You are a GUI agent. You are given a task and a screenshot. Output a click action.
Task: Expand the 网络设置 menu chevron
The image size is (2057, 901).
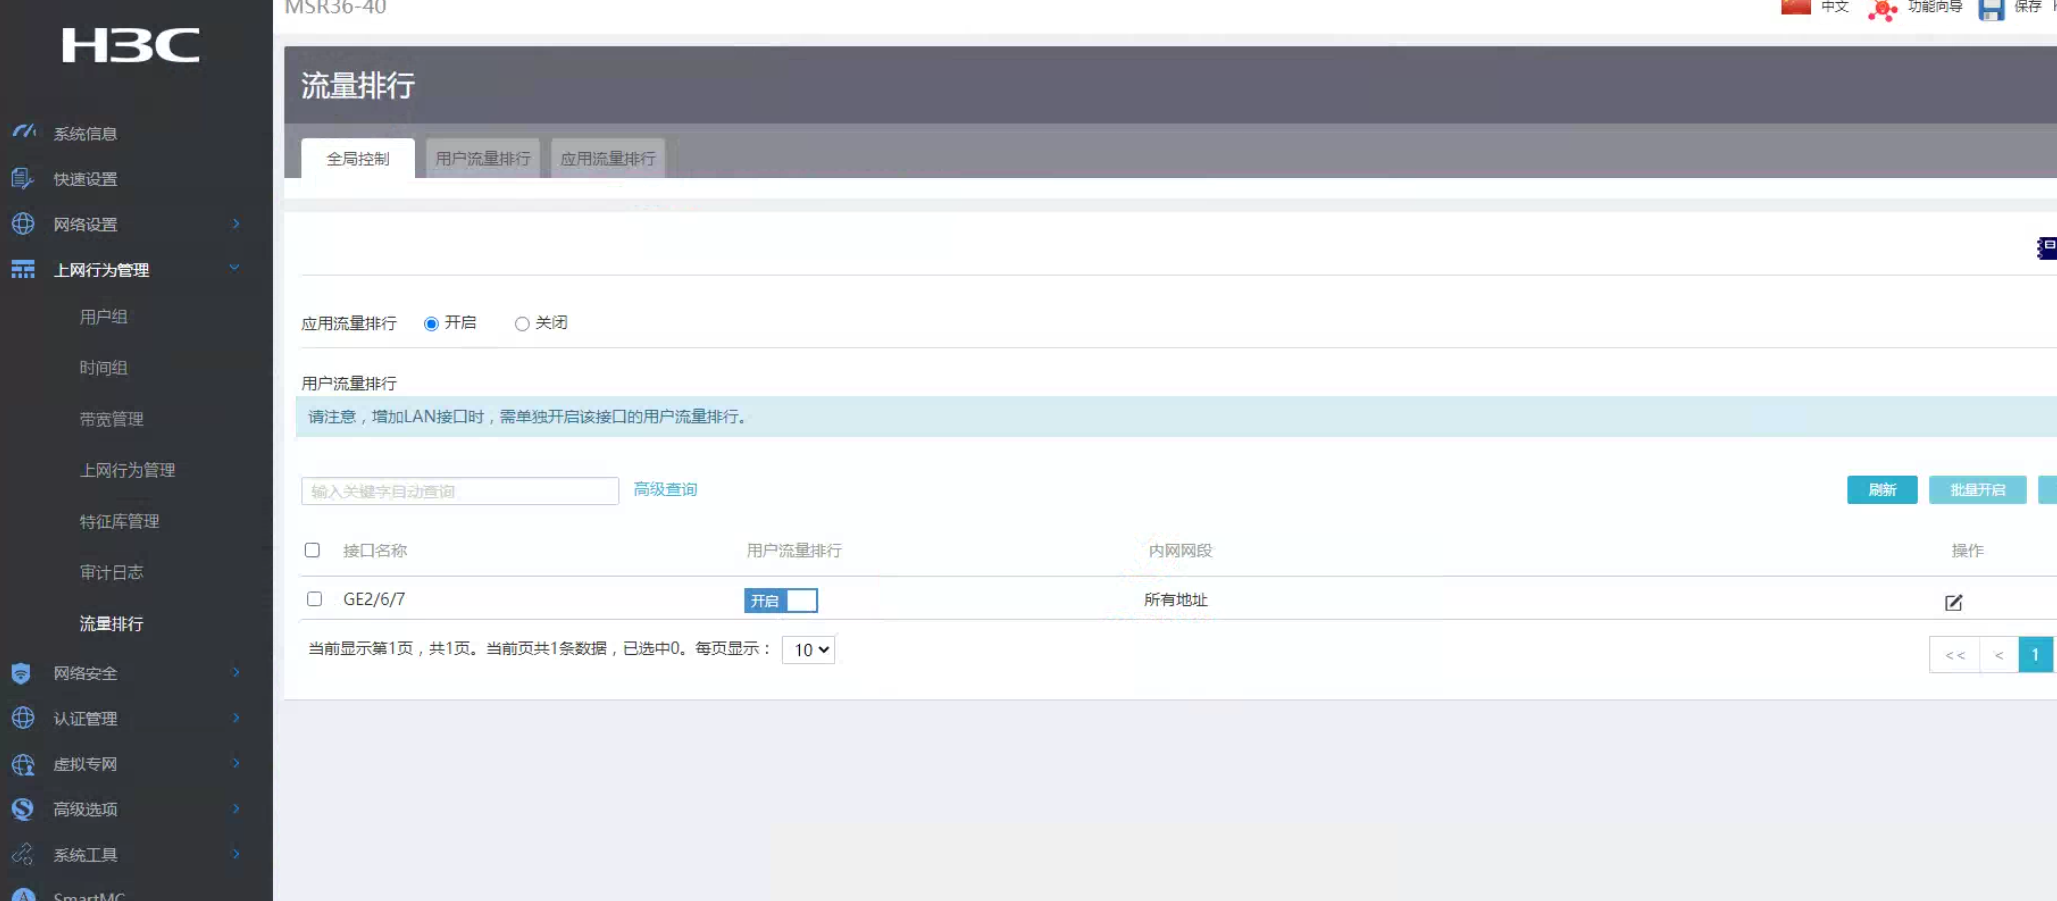point(236,223)
